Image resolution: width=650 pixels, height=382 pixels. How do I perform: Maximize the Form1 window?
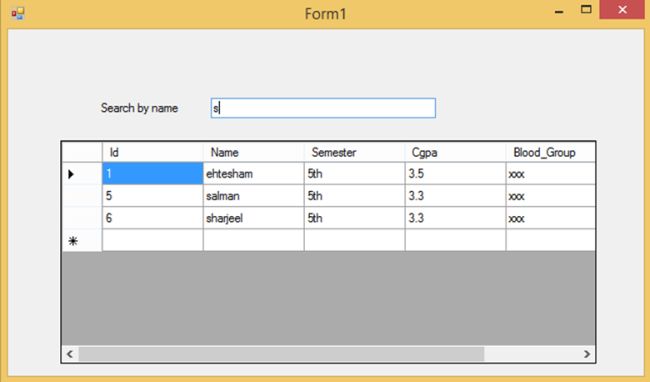586,10
